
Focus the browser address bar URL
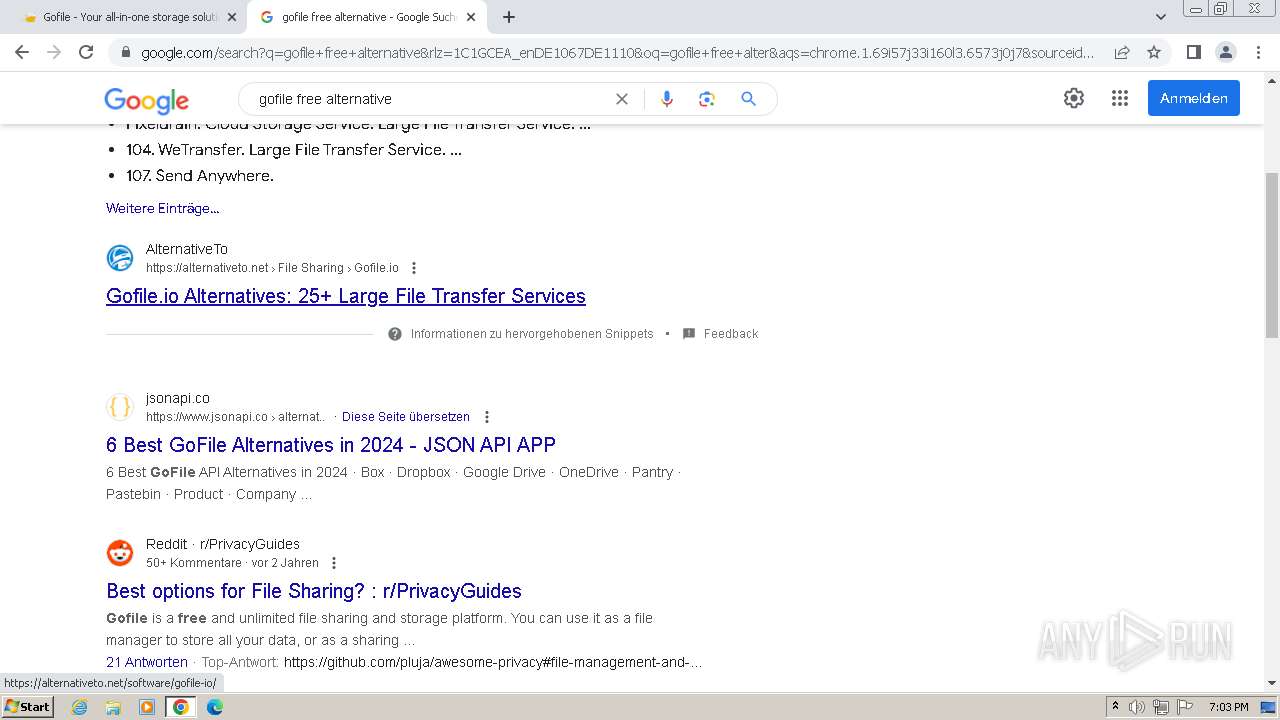pyautogui.click(x=617, y=52)
